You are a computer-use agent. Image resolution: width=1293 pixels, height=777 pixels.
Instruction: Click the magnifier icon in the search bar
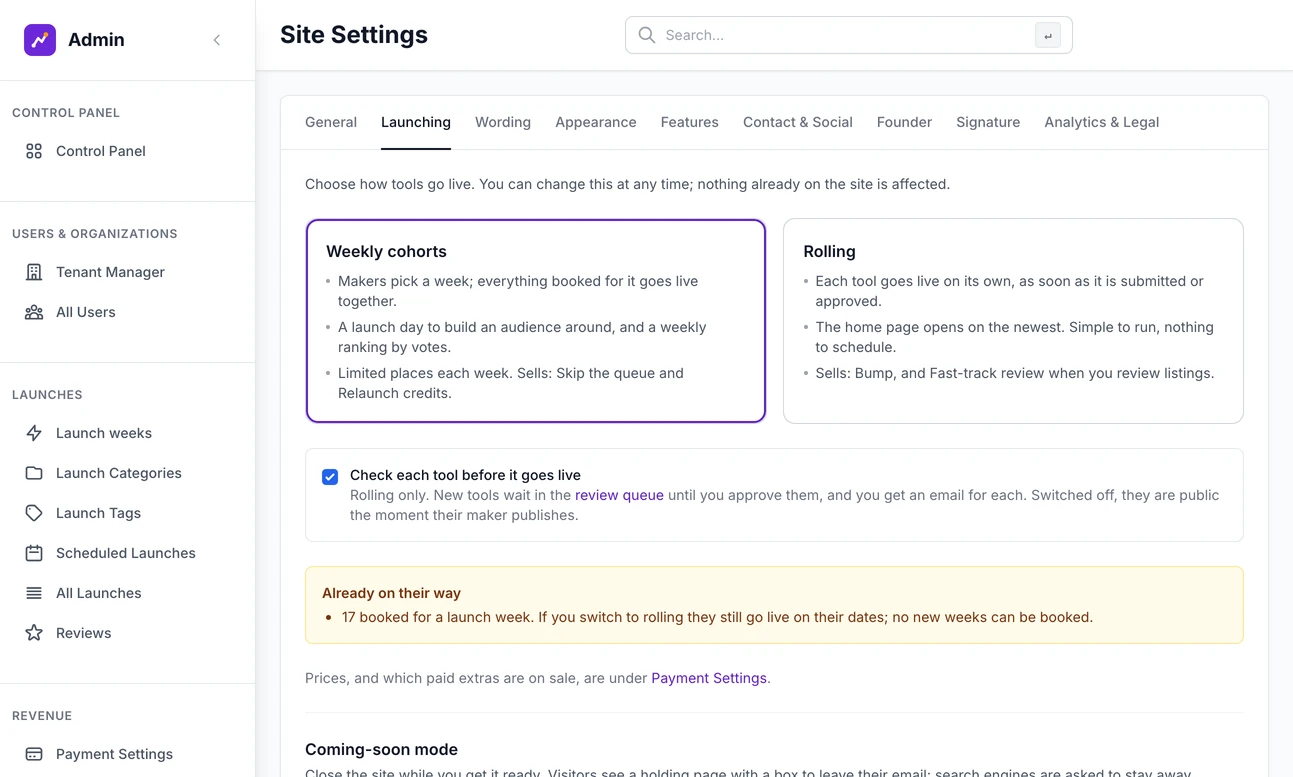(647, 35)
